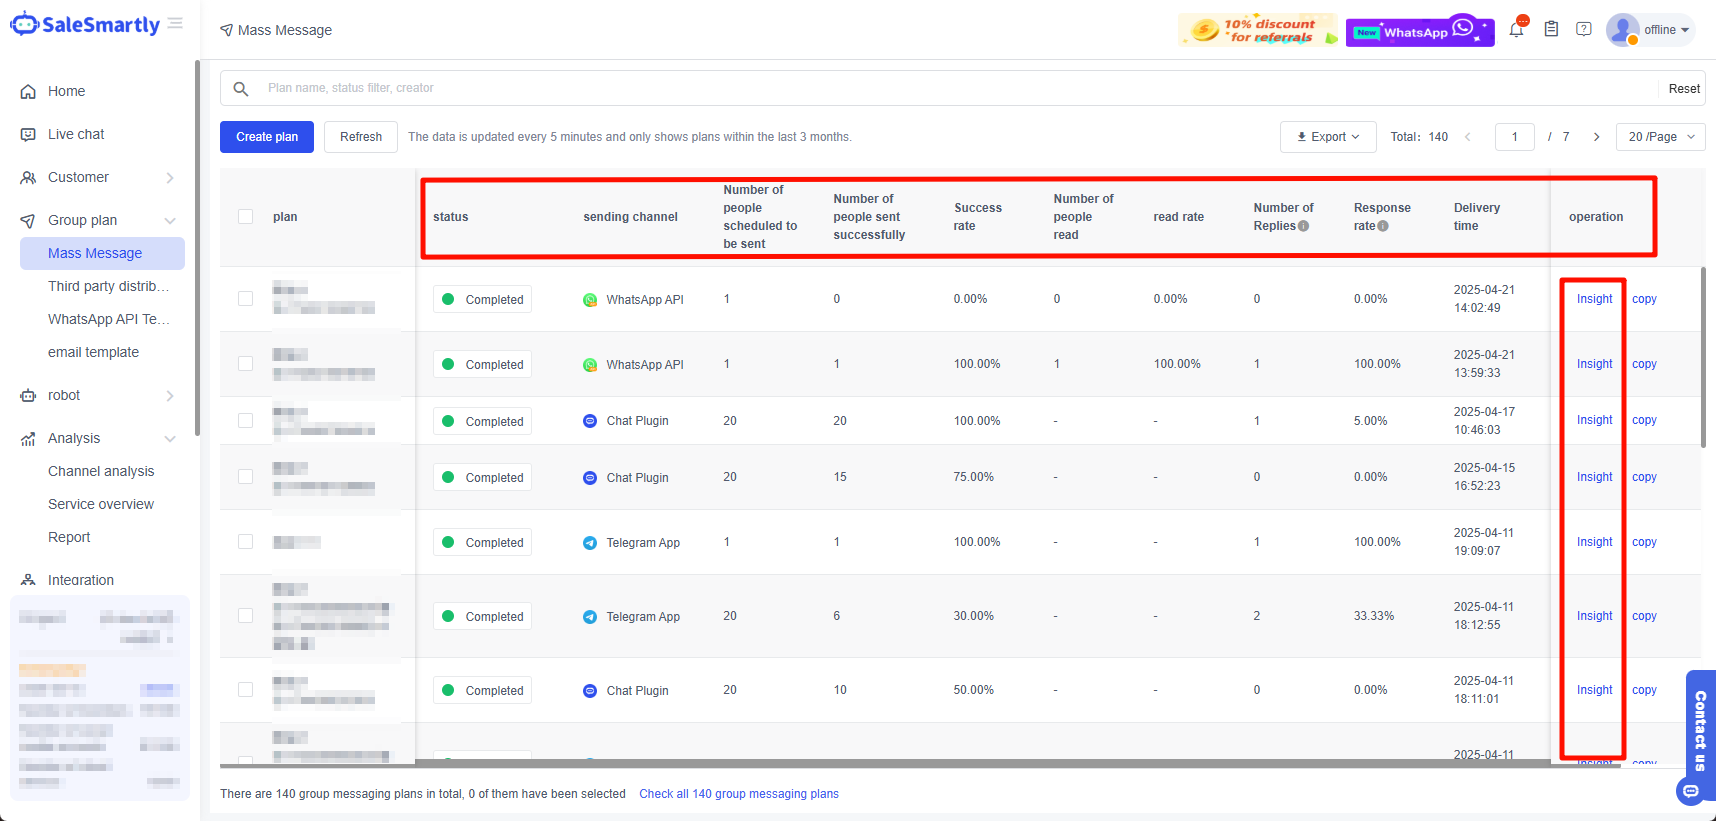Click the search magnifier icon
Screen dimensions: 1716x821
[x=241, y=89]
